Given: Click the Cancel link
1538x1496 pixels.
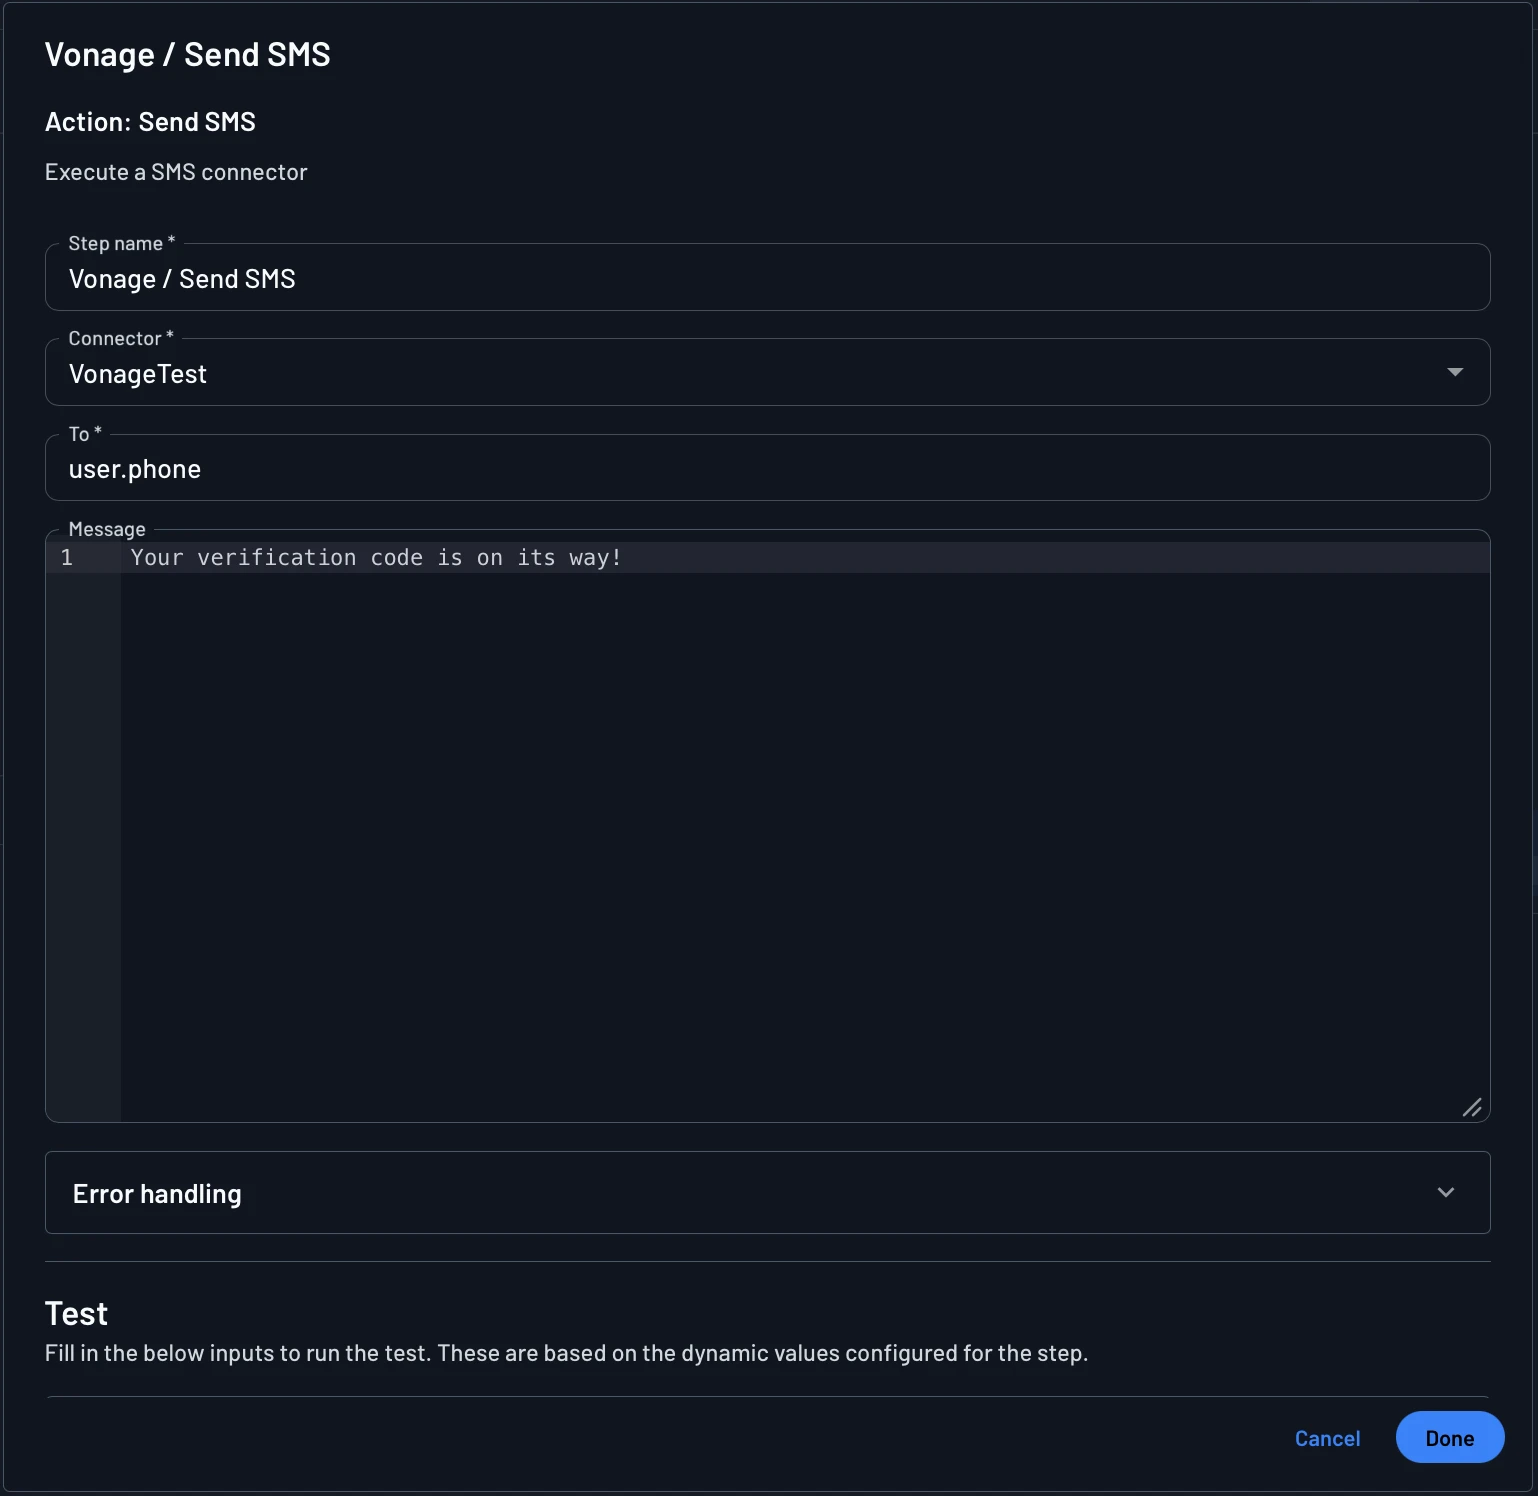Looking at the screenshot, I should point(1327,1438).
